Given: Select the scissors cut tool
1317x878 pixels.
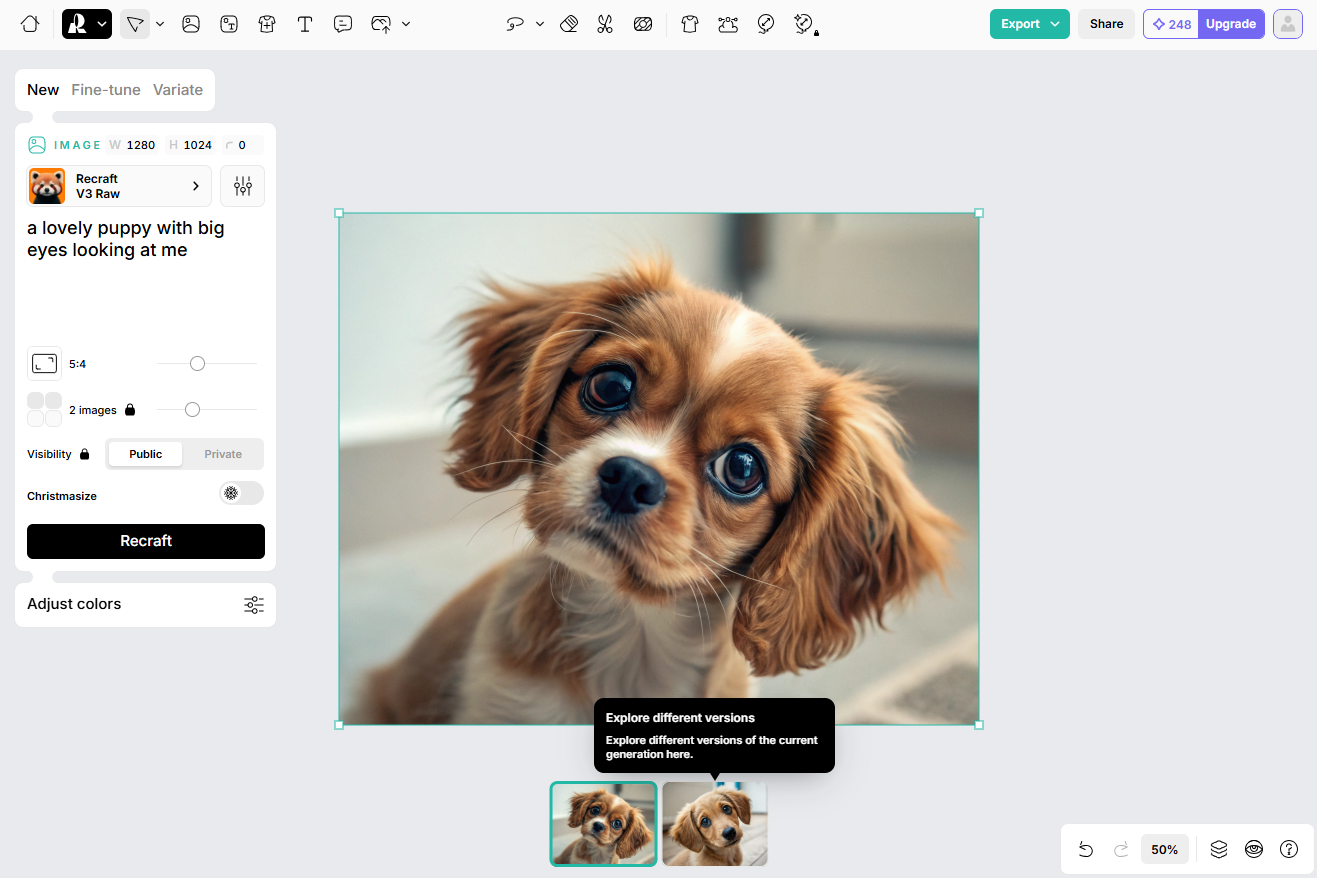Looking at the screenshot, I should point(605,24).
